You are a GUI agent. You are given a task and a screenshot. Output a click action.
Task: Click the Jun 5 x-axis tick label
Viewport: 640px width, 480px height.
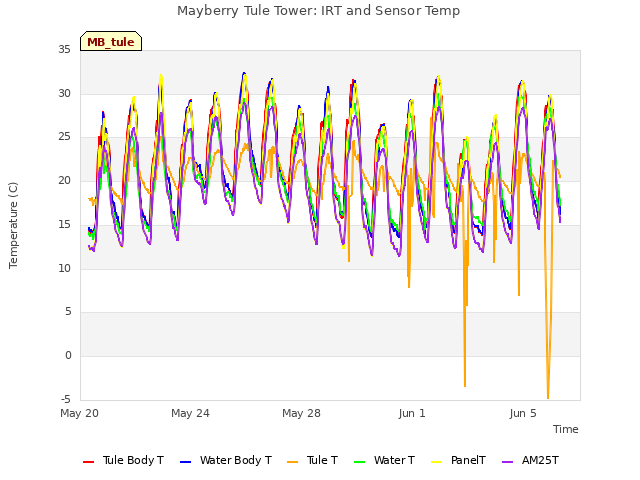click(523, 413)
